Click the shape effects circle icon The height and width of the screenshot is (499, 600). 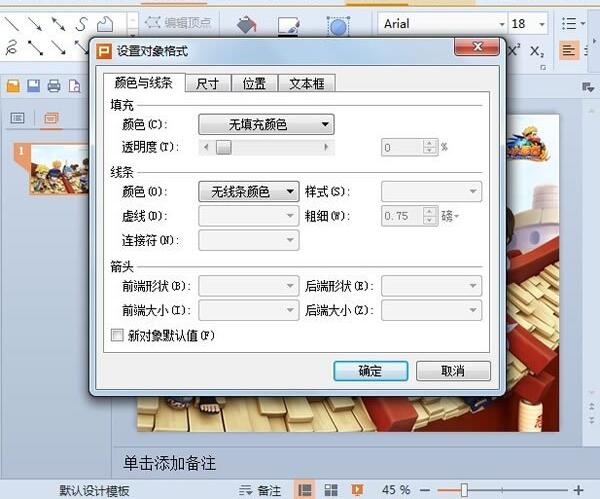click(x=338, y=26)
